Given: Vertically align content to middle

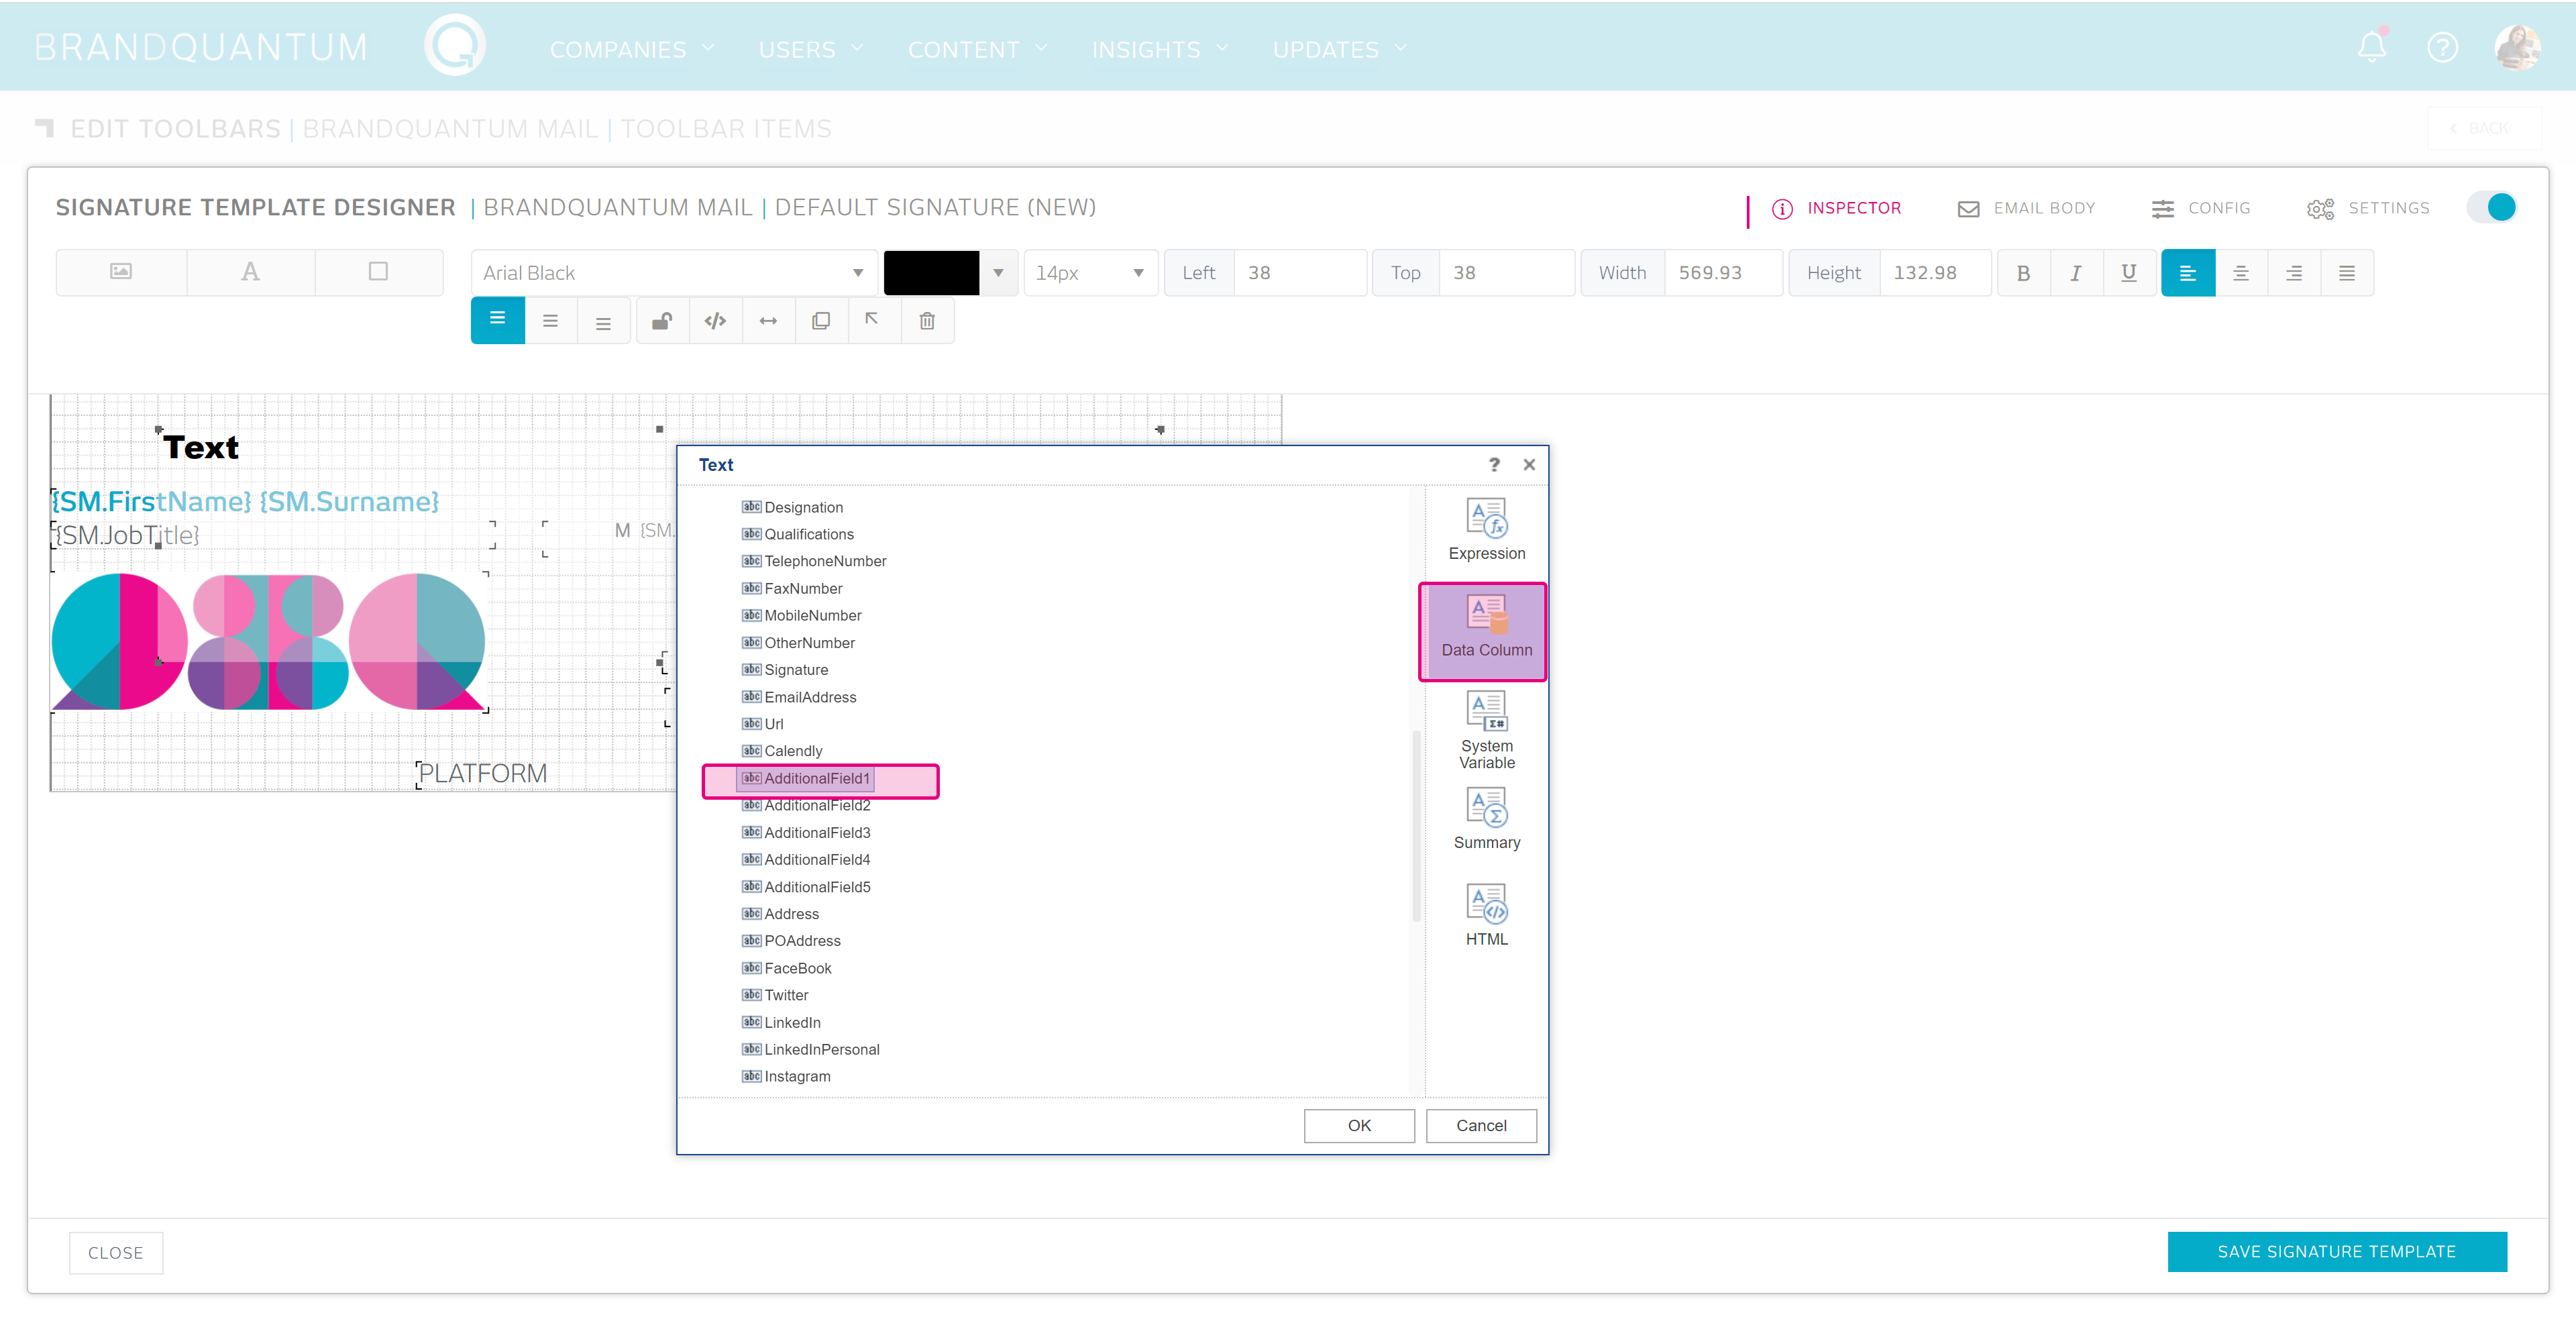Looking at the screenshot, I should pos(550,321).
